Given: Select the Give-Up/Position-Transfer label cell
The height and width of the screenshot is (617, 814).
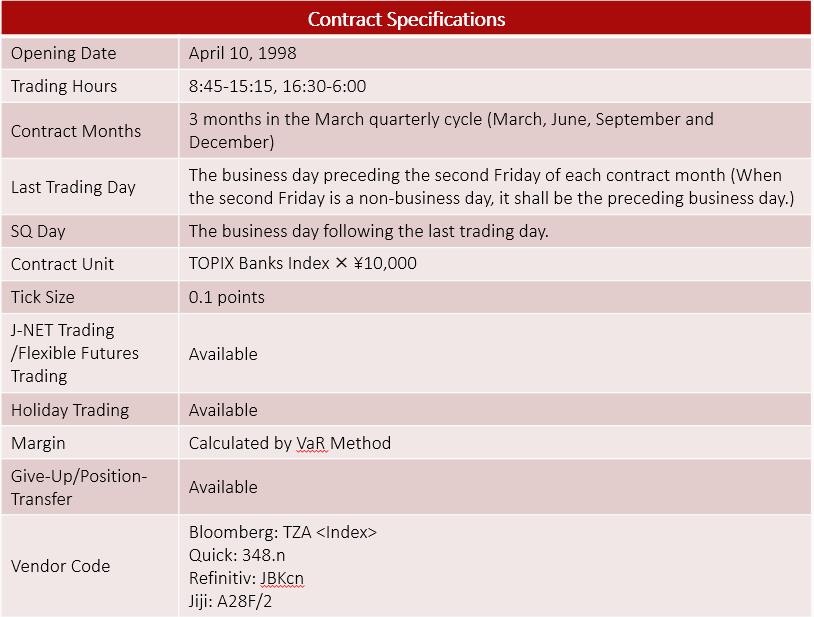Looking at the screenshot, I should (x=79, y=487).
